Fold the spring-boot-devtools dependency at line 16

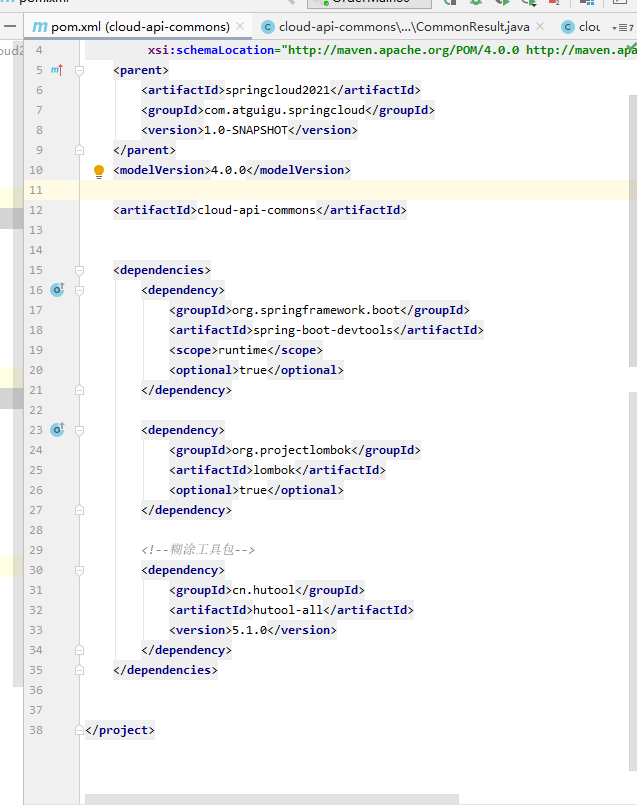(80, 290)
